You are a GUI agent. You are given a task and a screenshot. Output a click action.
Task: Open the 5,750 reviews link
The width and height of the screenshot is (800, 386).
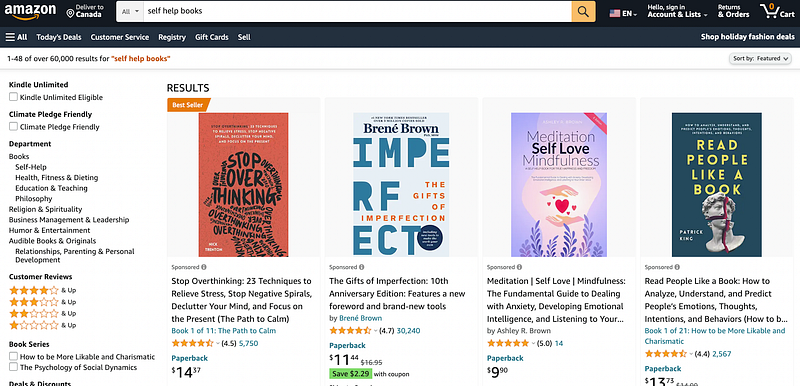[248, 344]
